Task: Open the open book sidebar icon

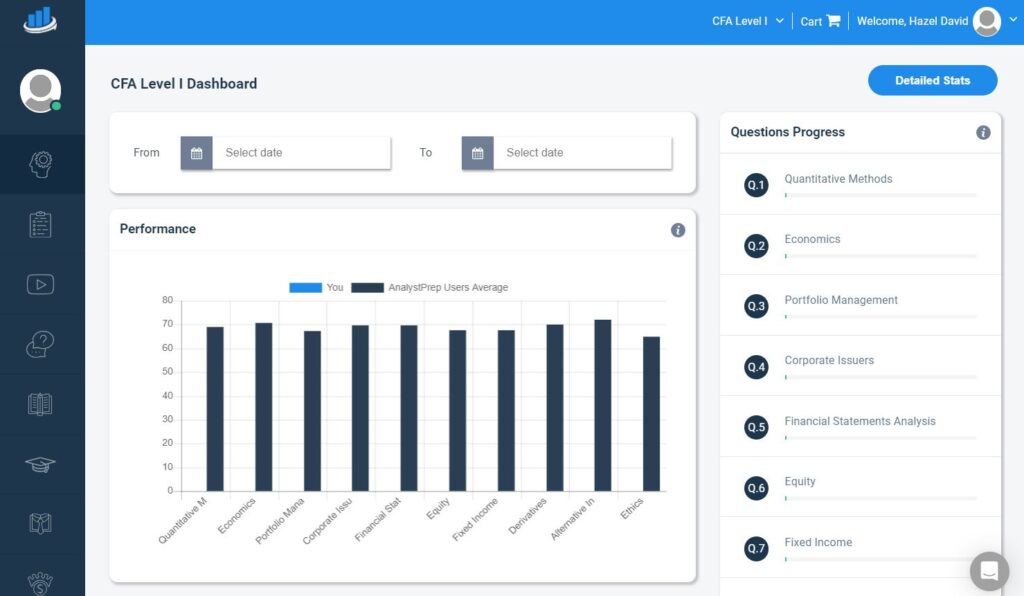Action: coord(41,404)
